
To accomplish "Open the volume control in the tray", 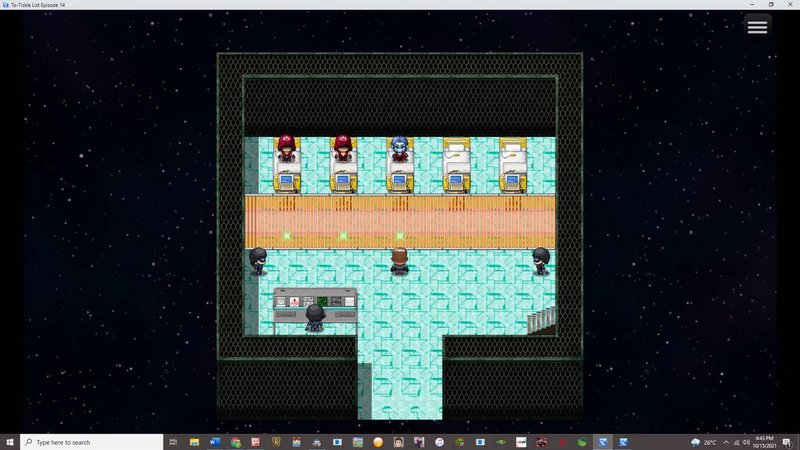I will [x=746, y=442].
